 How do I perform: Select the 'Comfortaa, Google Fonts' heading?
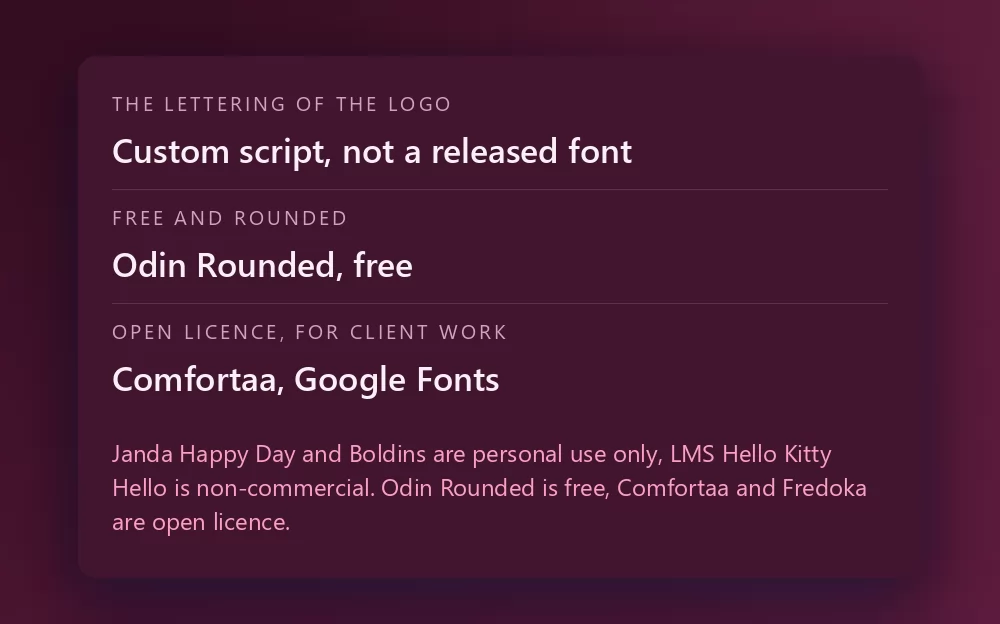pyautogui.click(x=305, y=380)
